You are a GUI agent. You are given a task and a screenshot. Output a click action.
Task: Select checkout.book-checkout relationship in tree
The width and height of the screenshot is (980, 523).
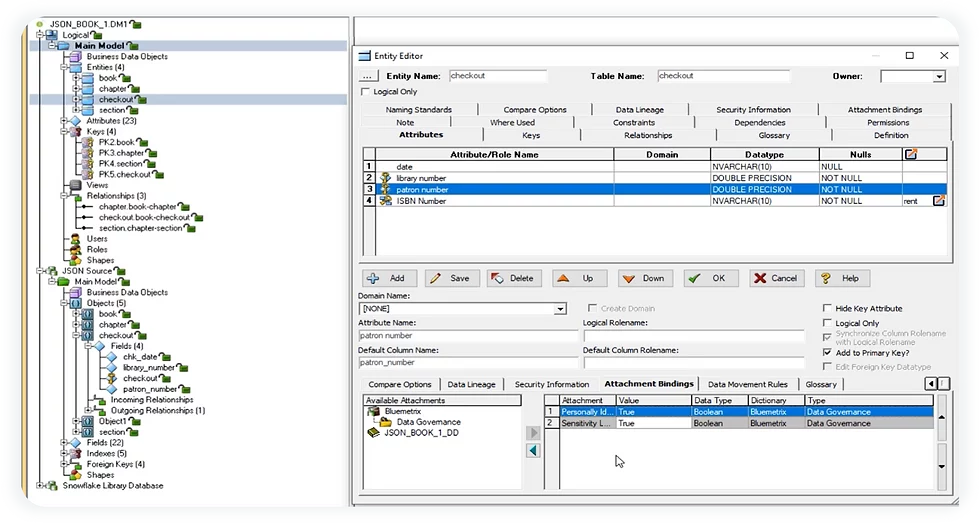144,217
